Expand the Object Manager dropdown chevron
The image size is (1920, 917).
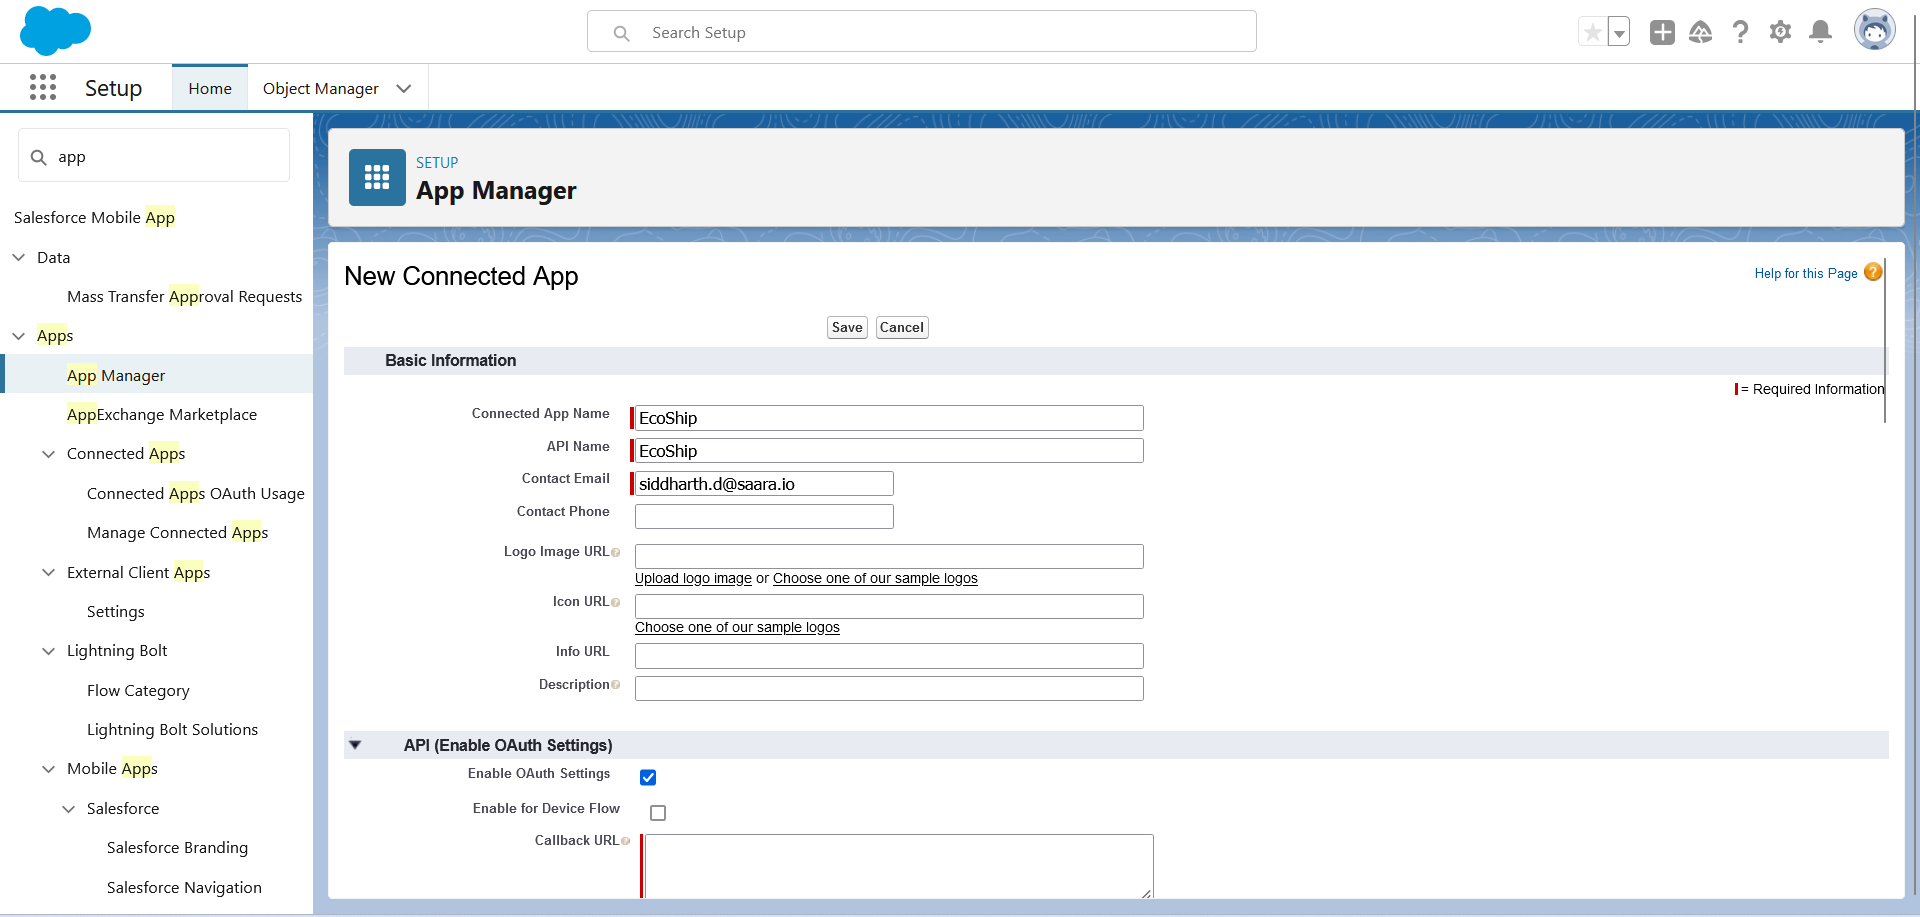coord(404,88)
